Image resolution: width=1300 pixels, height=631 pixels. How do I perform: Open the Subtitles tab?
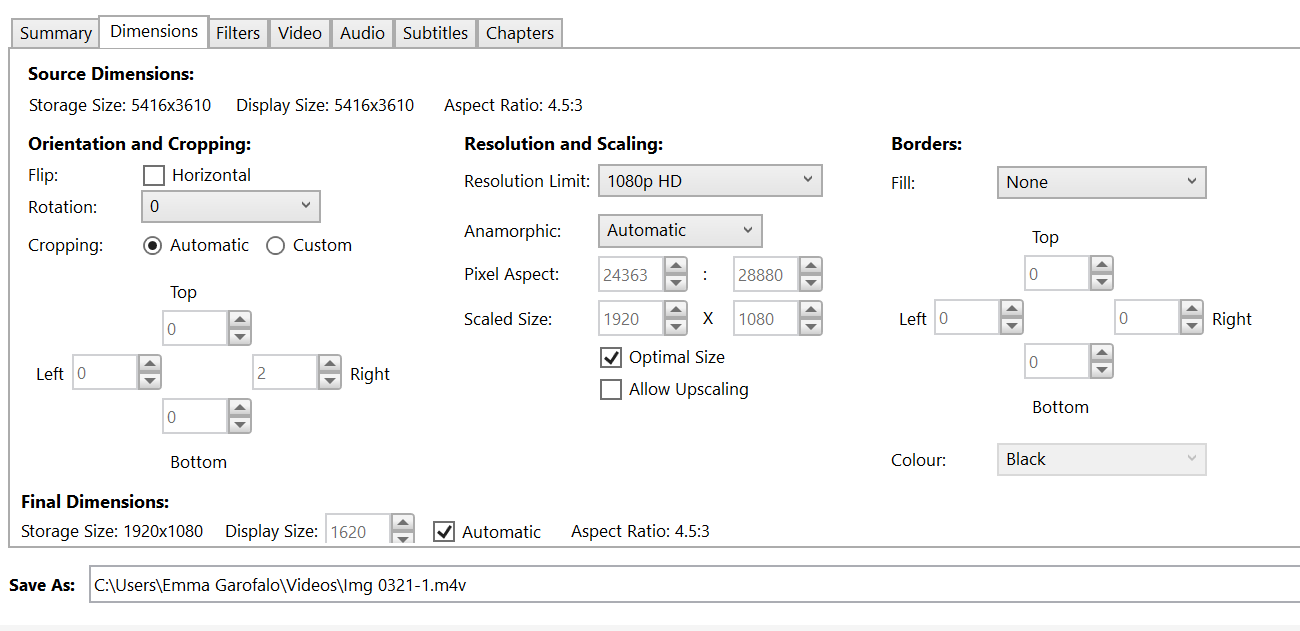(435, 33)
